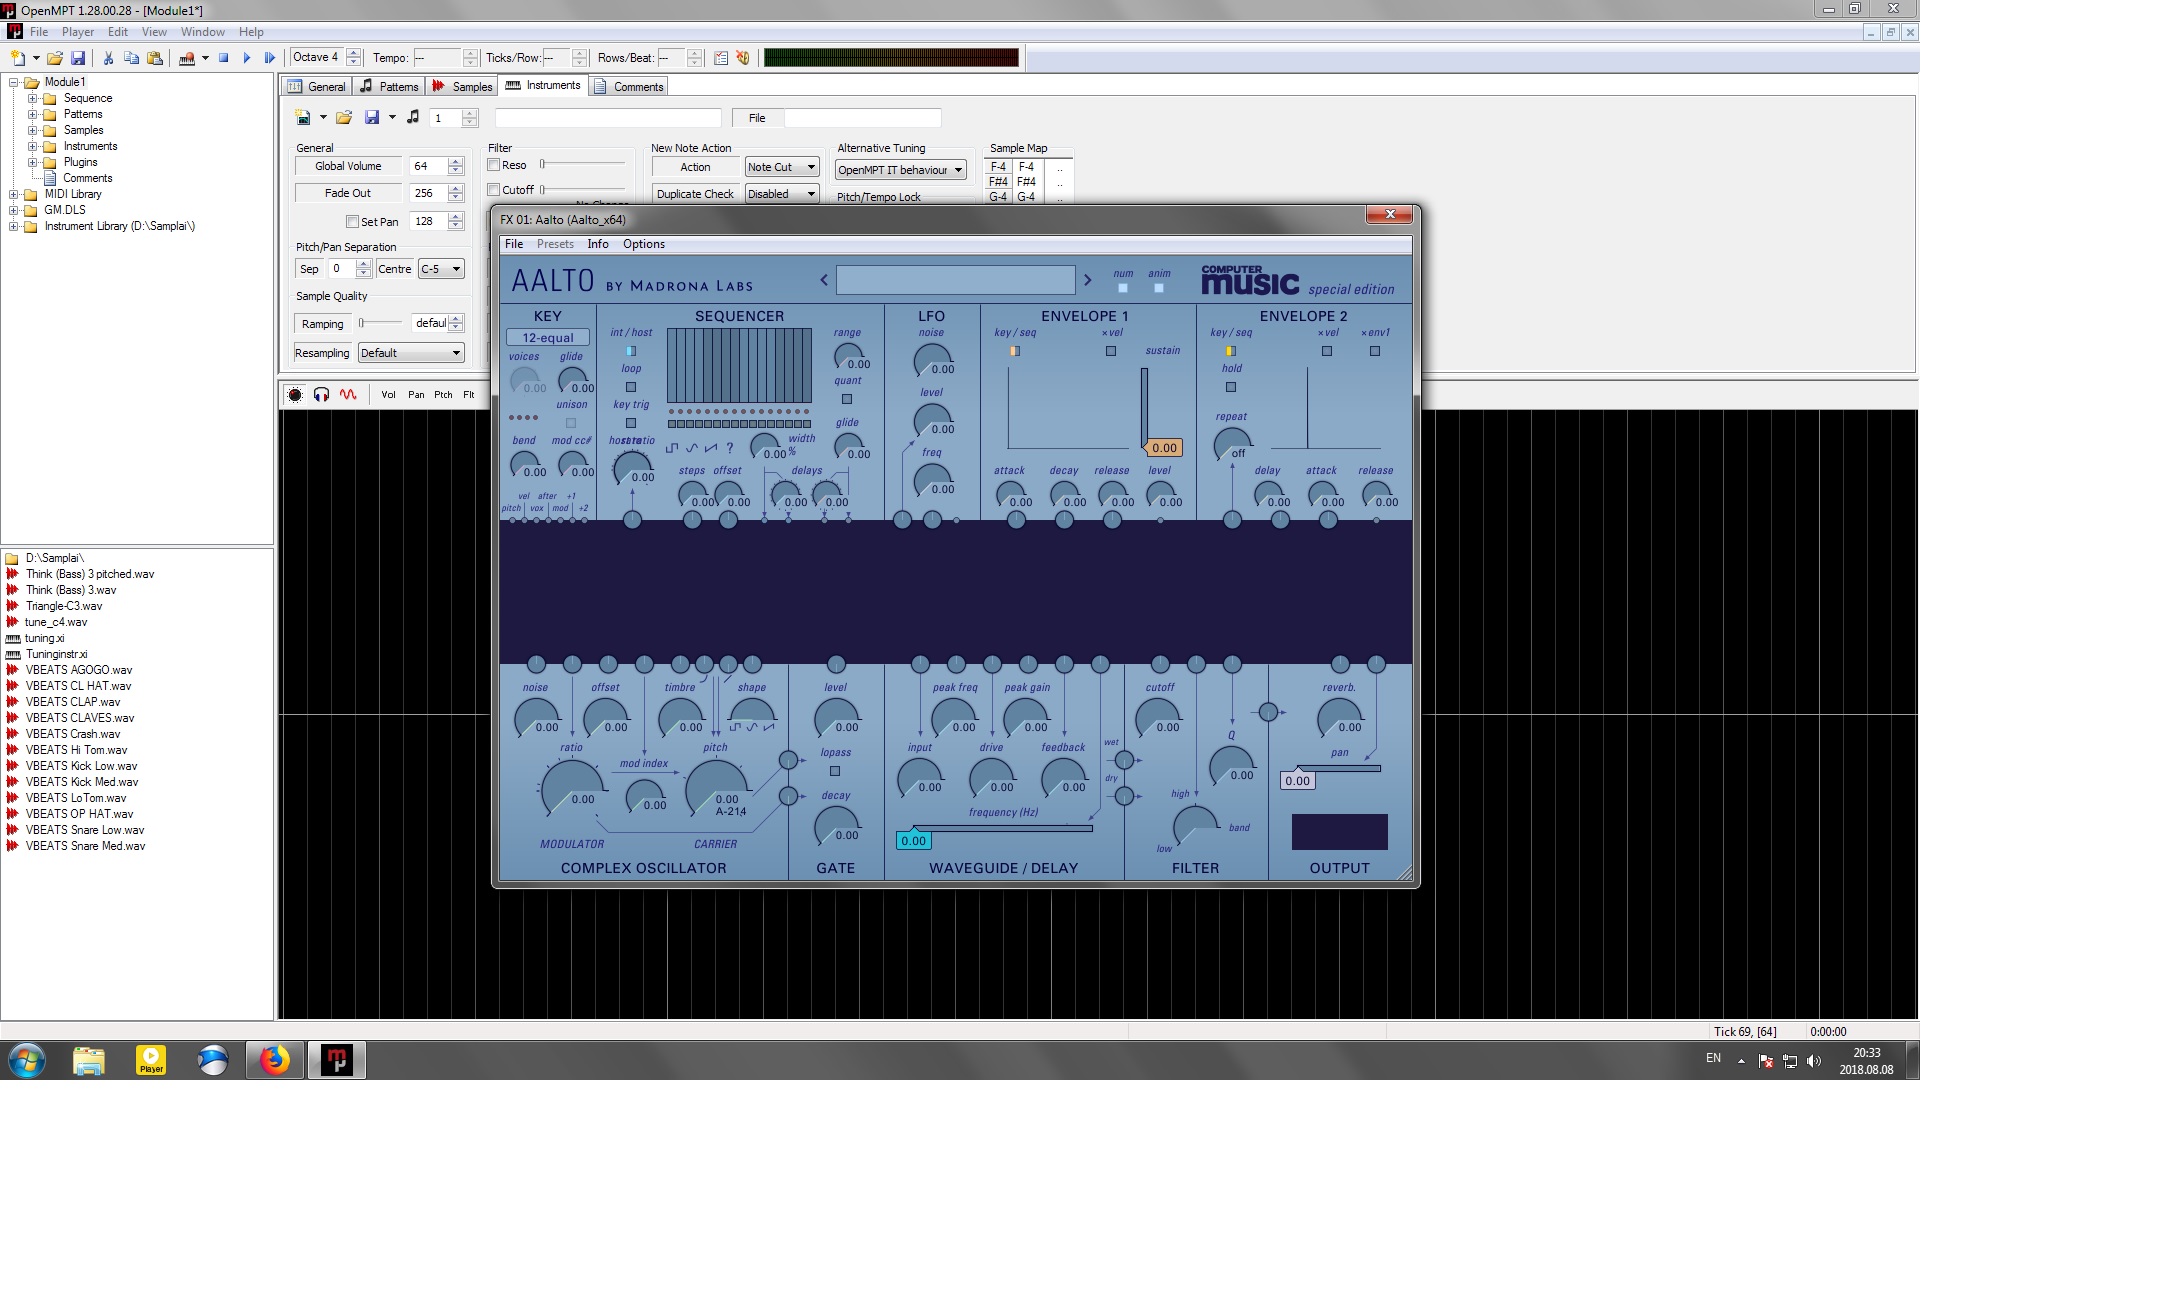Image resolution: width=2178 pixels, height=1316 pixels.
Task: Toggle the sequencer int/host switch
Action: coord(631,351)
